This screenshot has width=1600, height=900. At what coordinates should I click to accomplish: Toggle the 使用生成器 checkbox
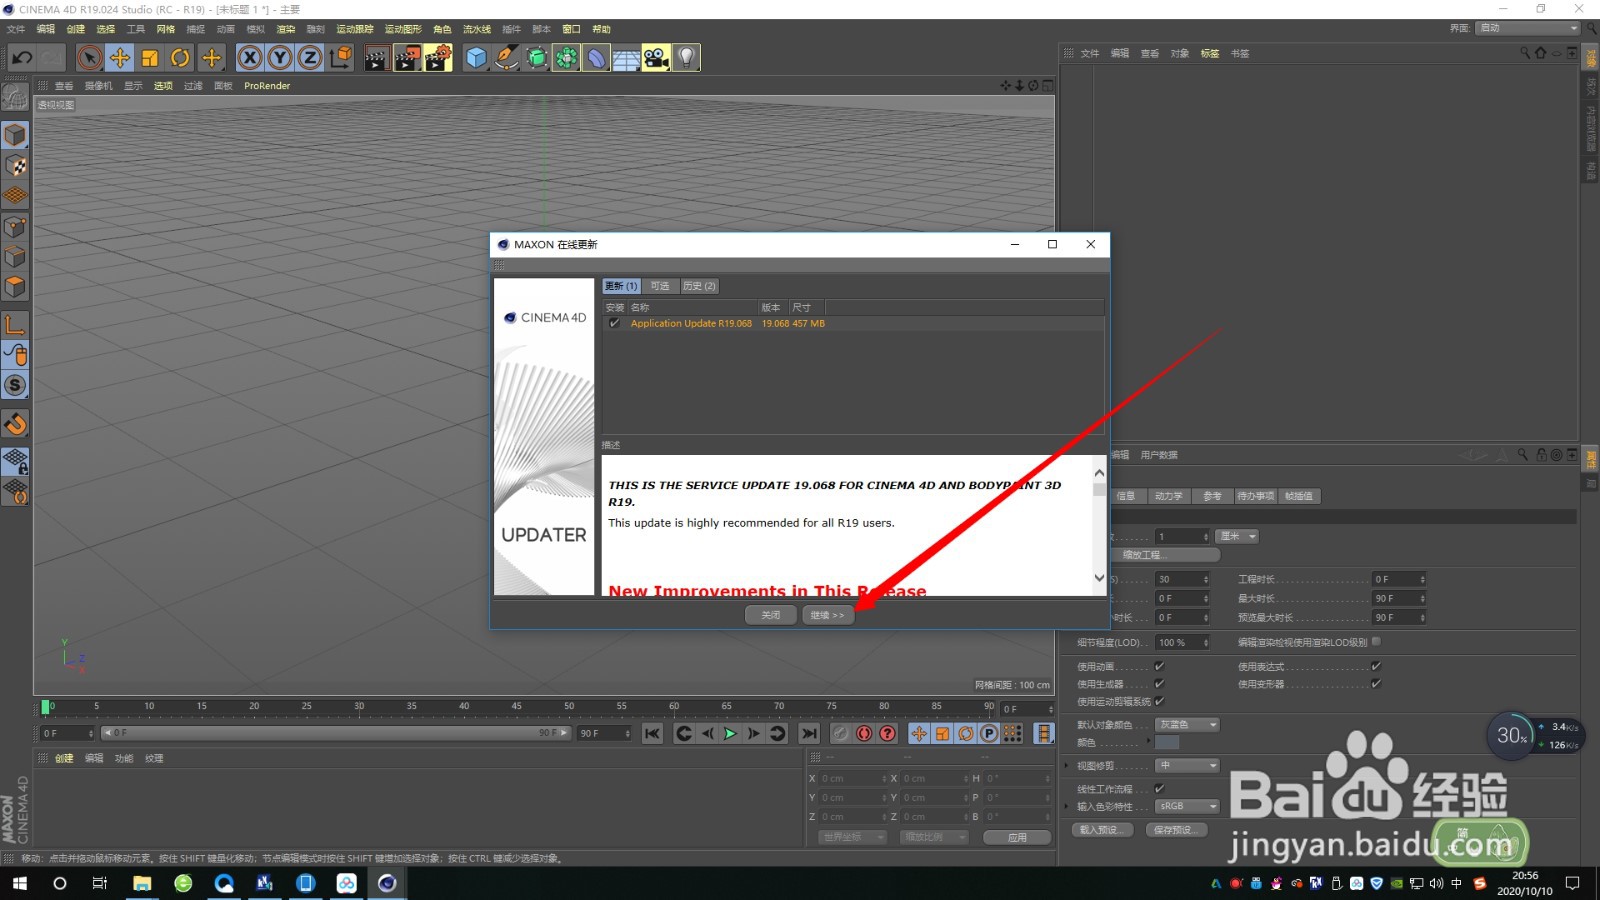(x=1160, y=684)
